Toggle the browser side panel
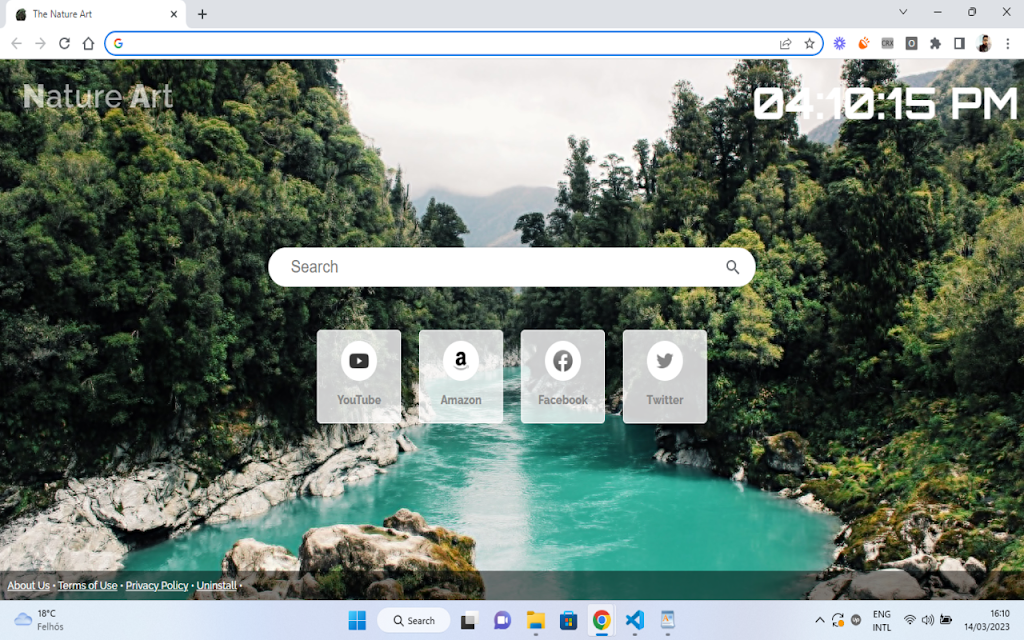1024x640 pixels. (x=959, y=43)
